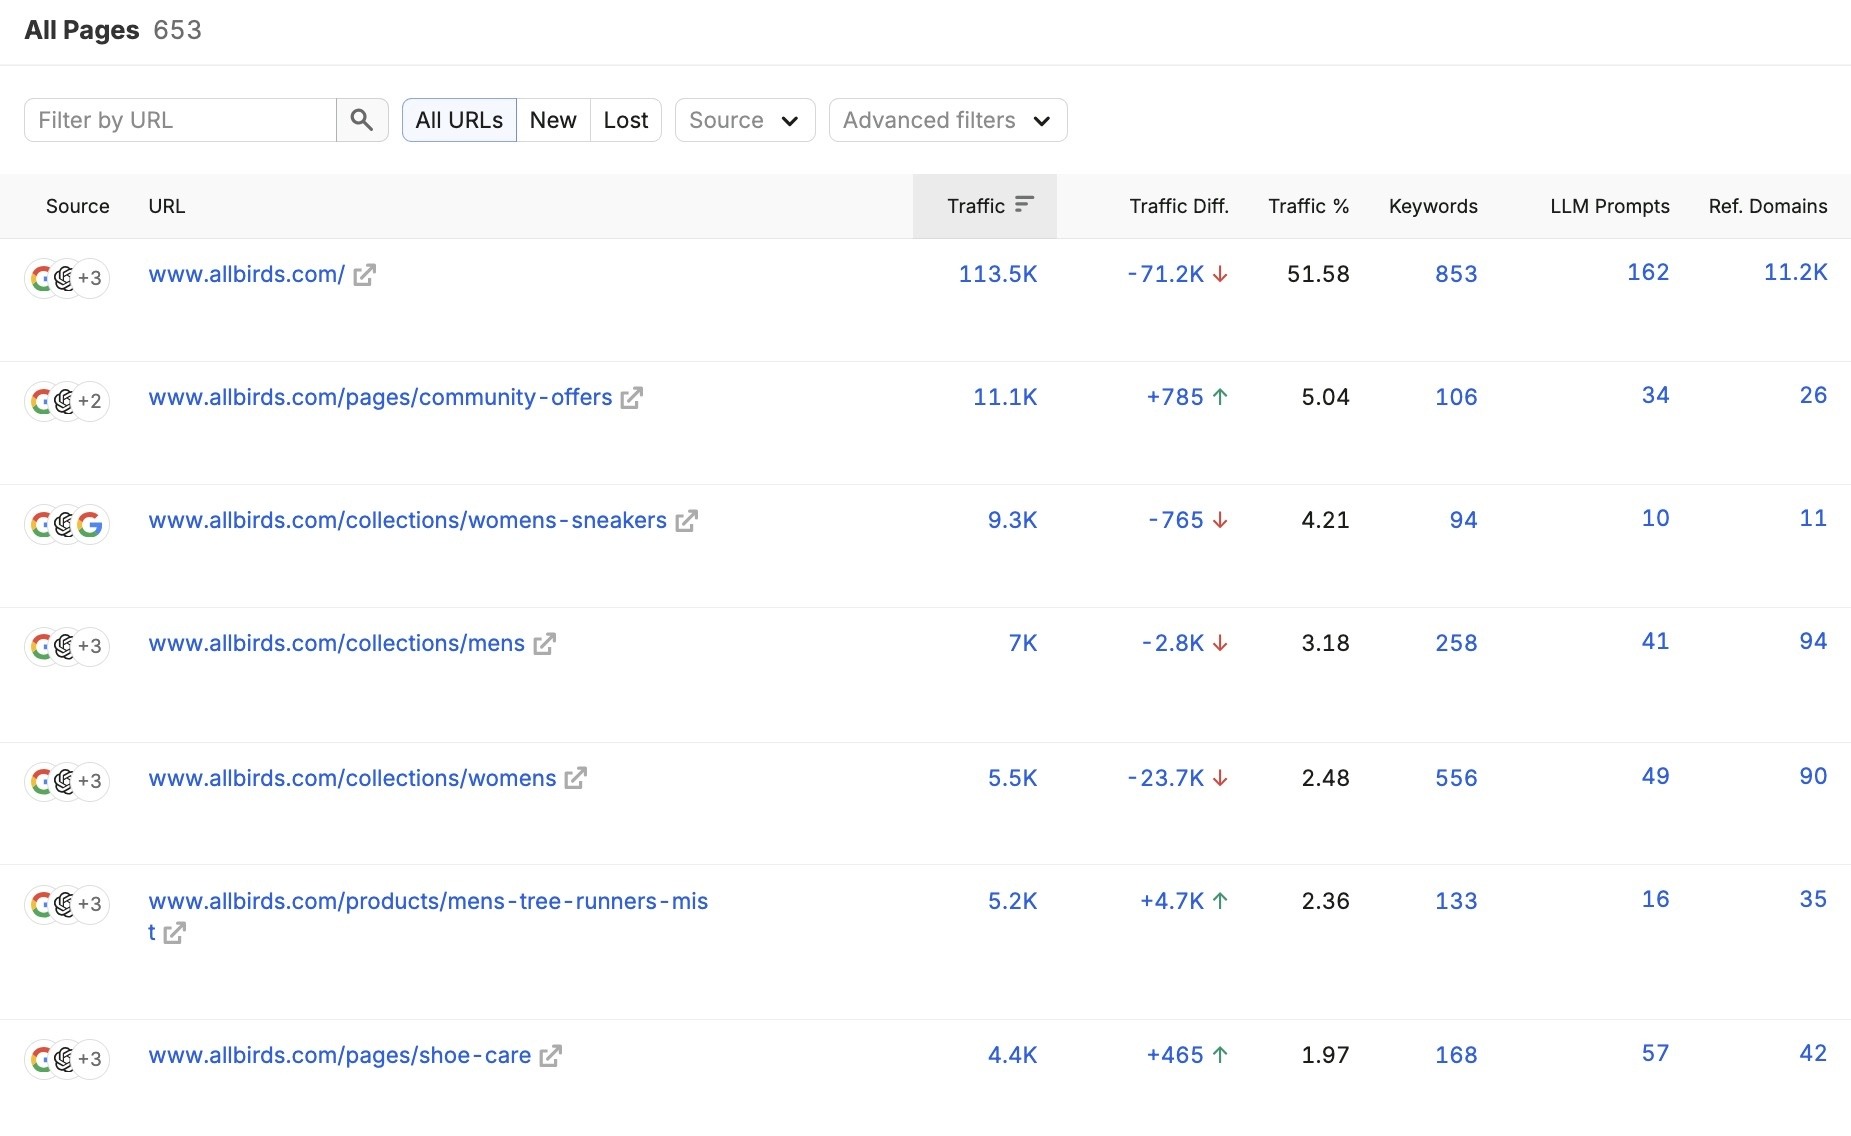Open external link icon for www.allbirds.com/
The image size is (1851, 1136).
coord(365,275)
